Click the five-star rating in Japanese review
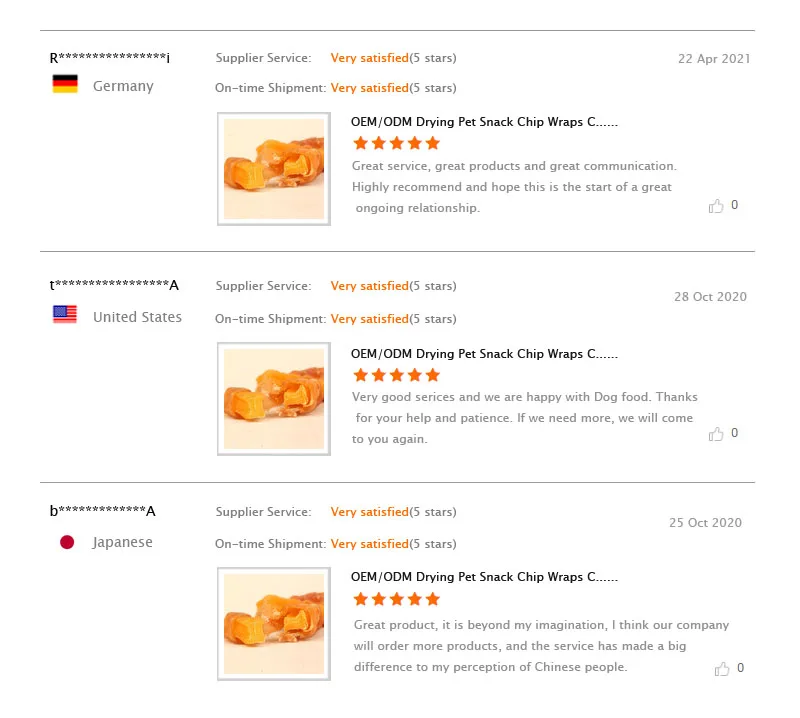 (x=396, y=599)
